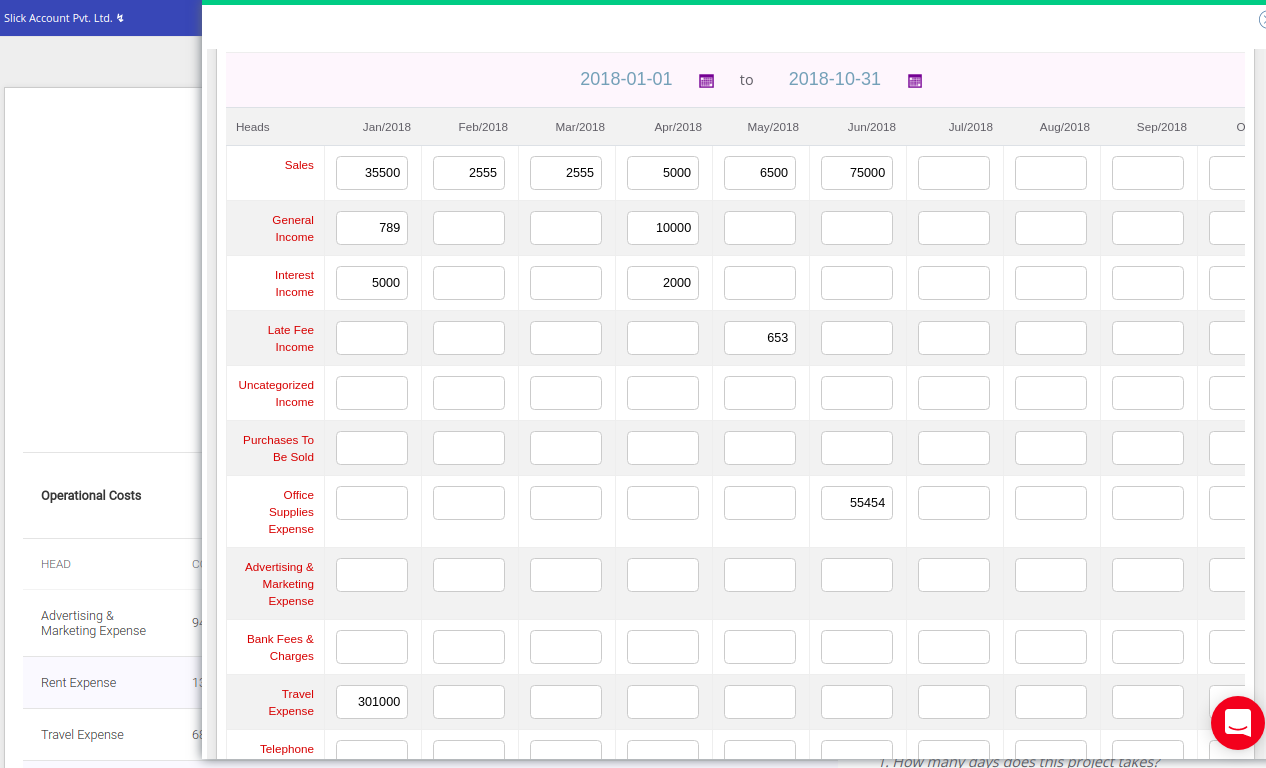The width and height of the screenshot is (1266, 768).
Task: Click the Travel Expense value 301000
Action: (372, 702)
